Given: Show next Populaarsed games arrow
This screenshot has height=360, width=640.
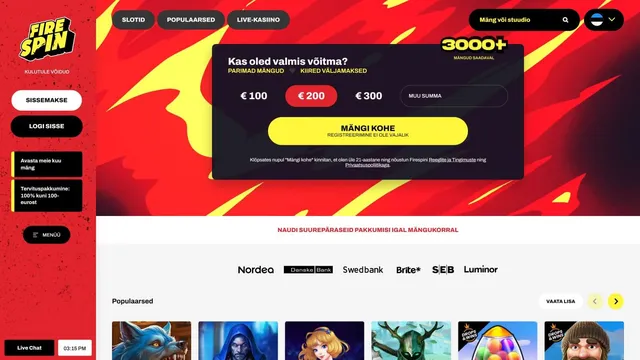Looking at the screenshot, I should tap(616, 301).
